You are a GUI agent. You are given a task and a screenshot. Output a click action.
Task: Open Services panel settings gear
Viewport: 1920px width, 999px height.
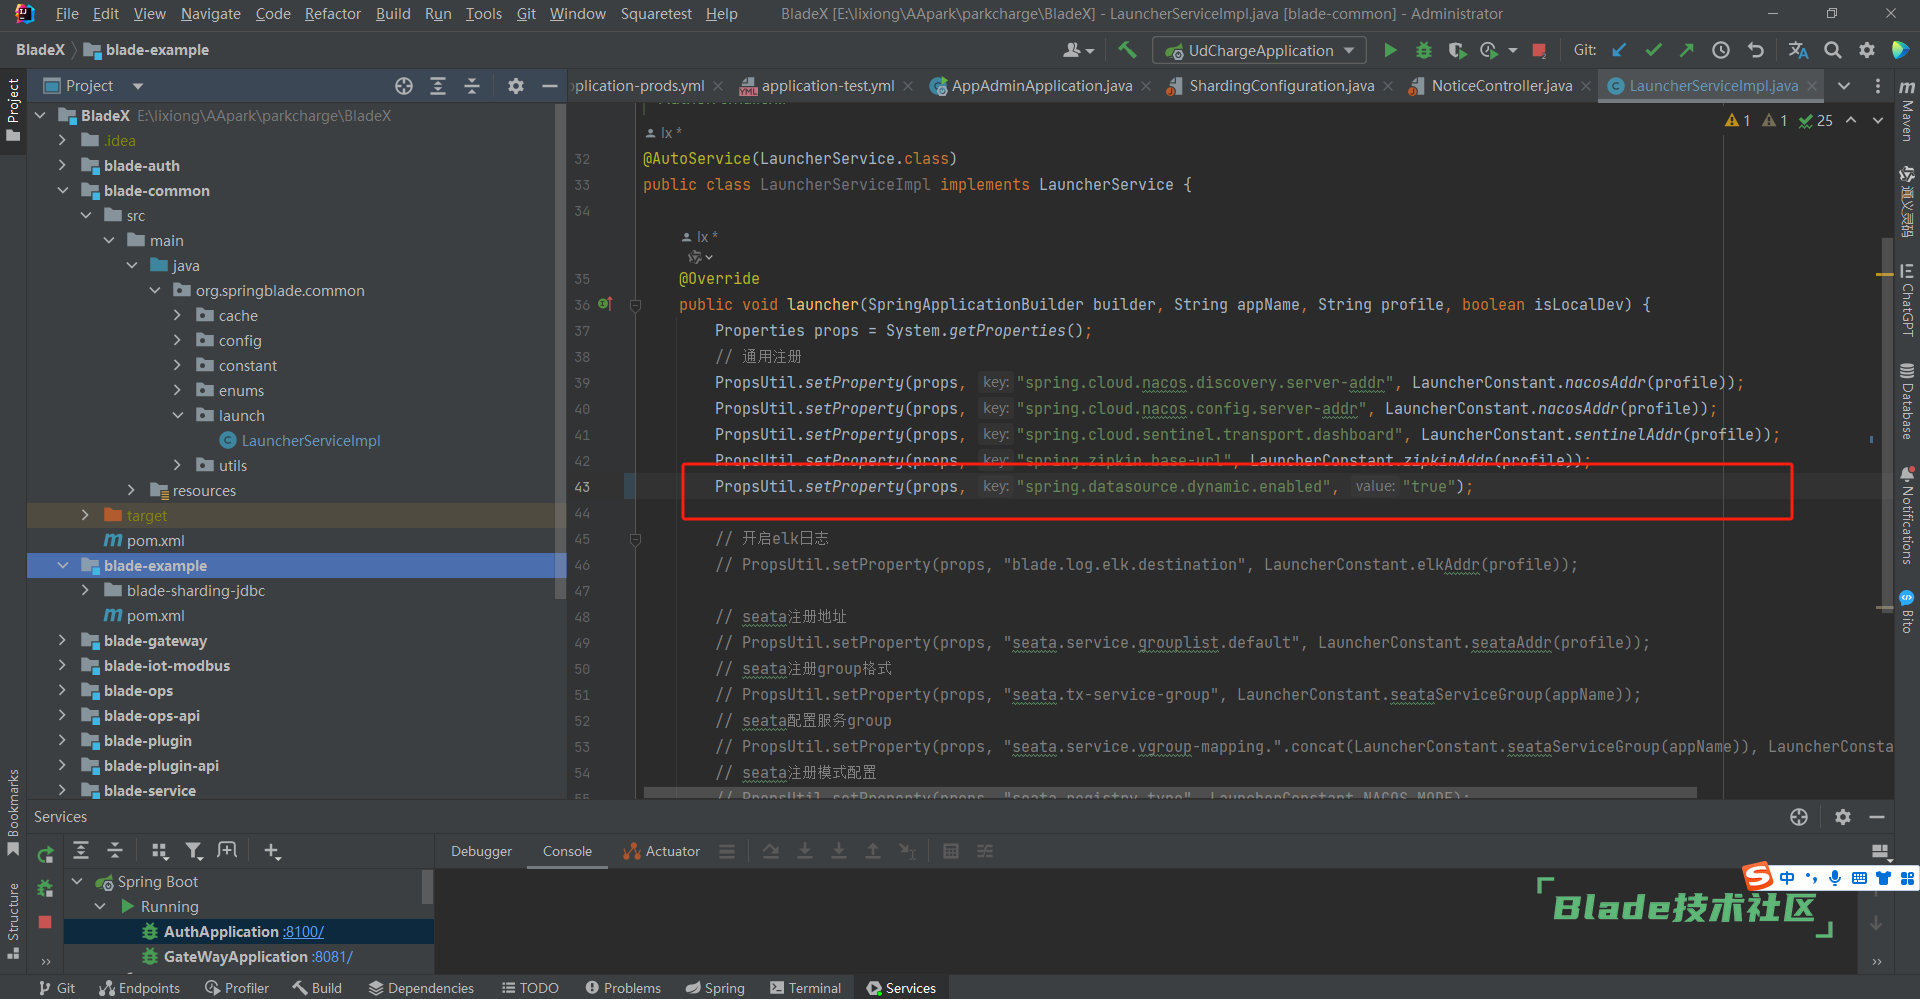click(x=1843, y=817)
